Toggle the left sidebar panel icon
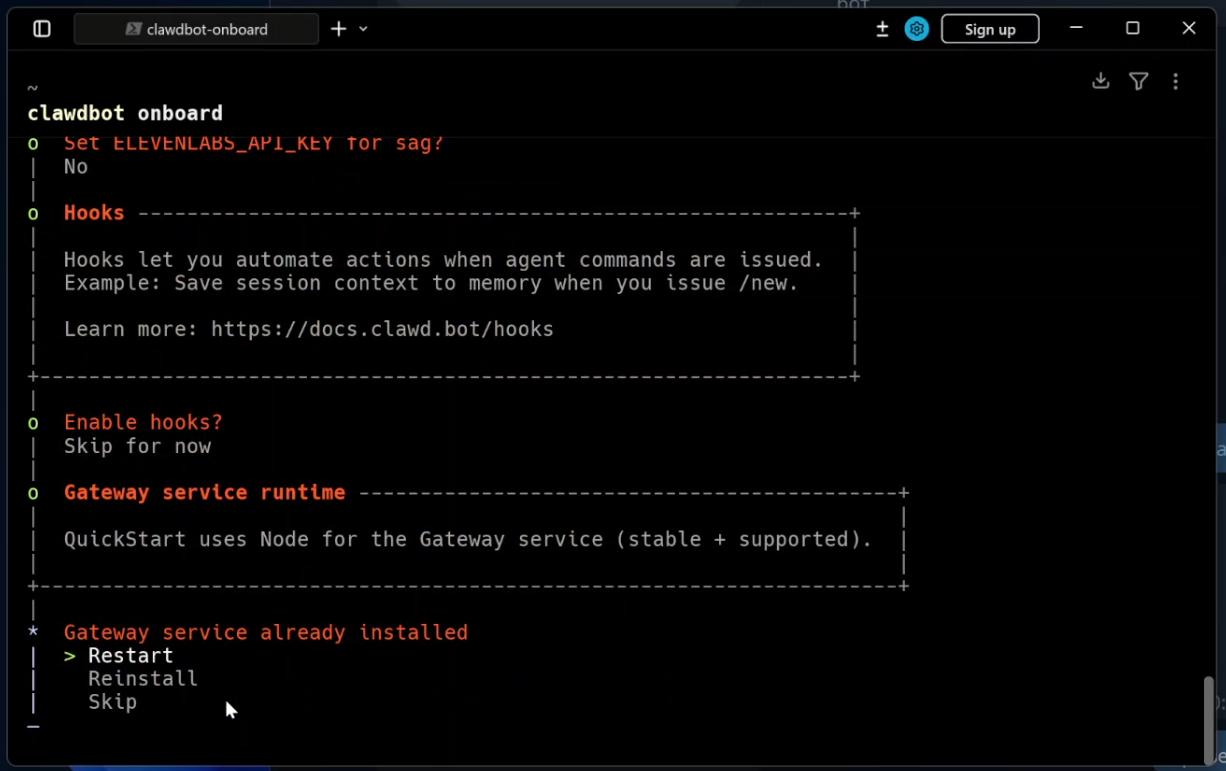1226x771 pixels. point(42,29)
